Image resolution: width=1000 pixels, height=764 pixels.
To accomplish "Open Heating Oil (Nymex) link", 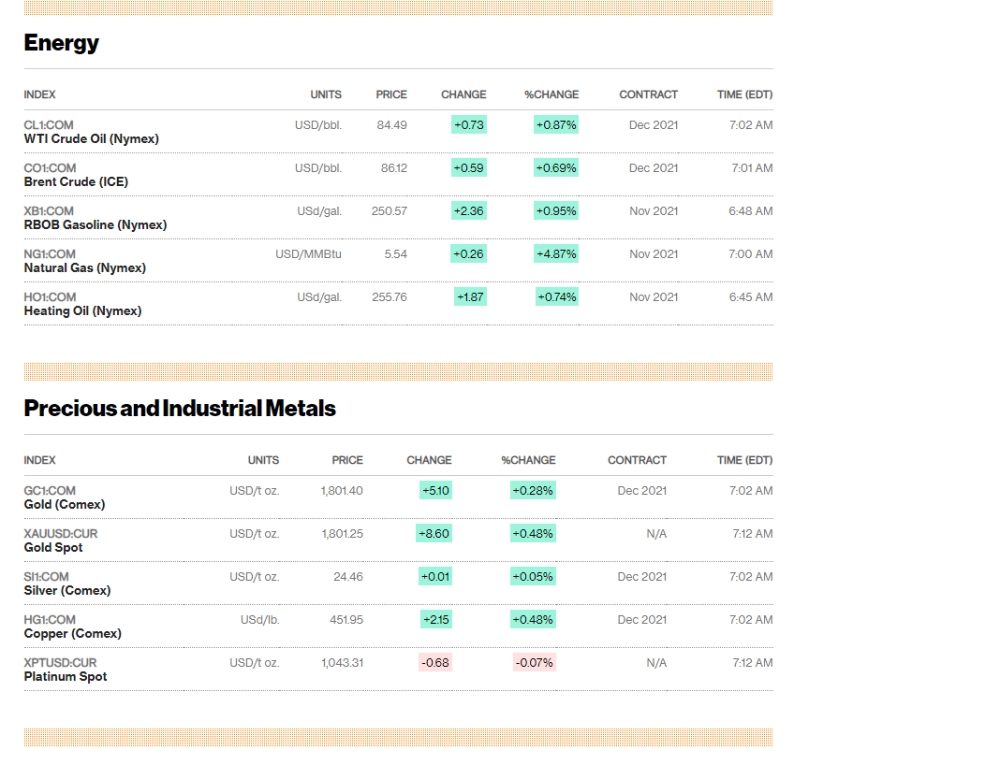I will [83, 311].
